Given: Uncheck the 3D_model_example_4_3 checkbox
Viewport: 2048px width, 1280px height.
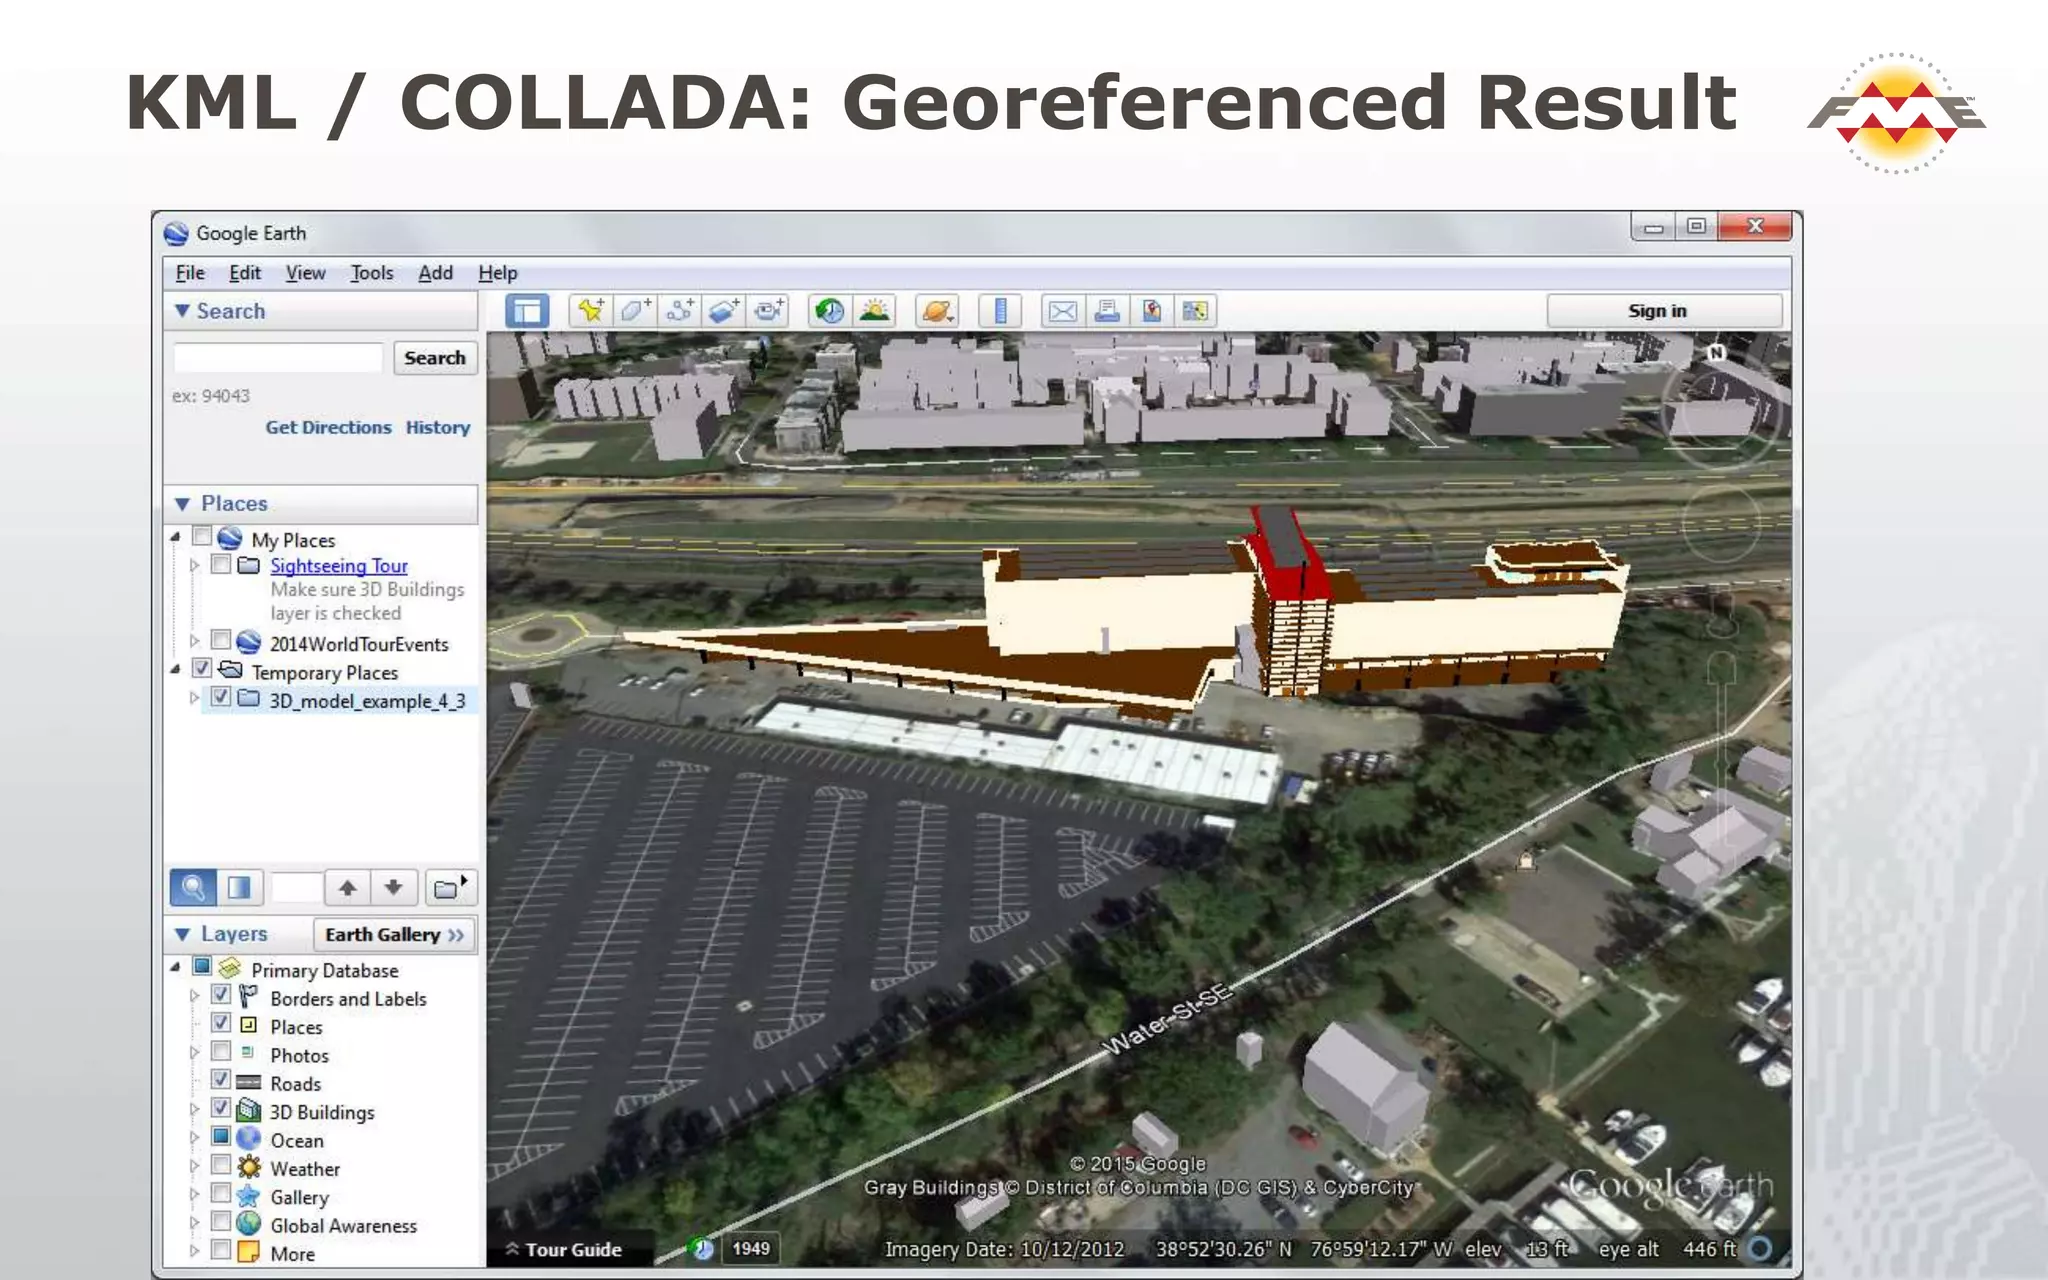Looking at the screenshot, I should (x=221, y=696).
